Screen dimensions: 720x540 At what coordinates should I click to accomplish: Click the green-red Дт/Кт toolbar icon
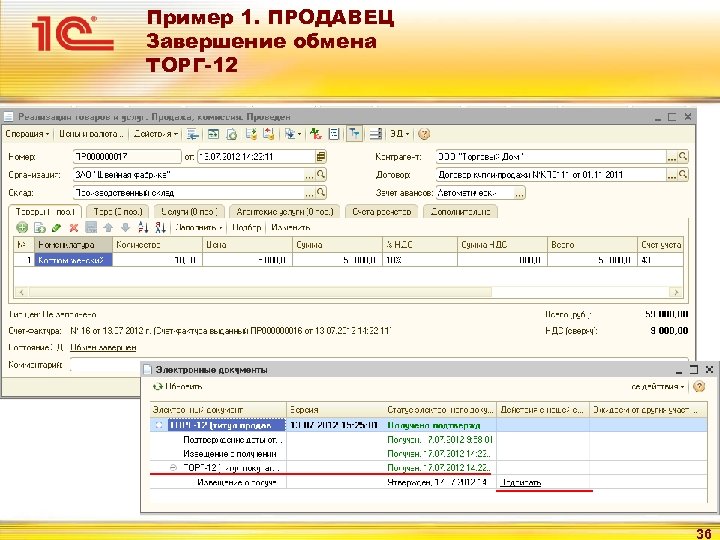(x=315, y=134)
